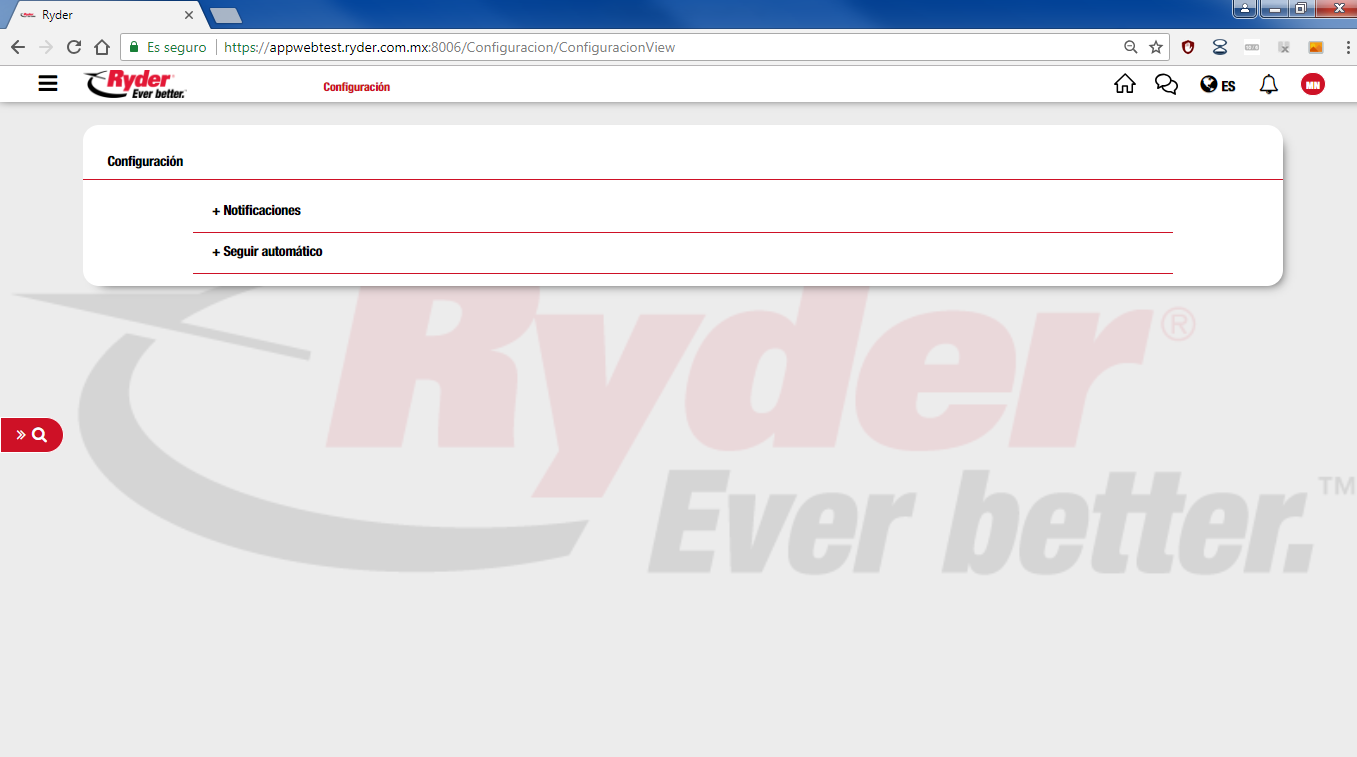Viewport: 1357px width, 757px height.
Task: Expand the Seguir automático section
Action: [268, 252]
